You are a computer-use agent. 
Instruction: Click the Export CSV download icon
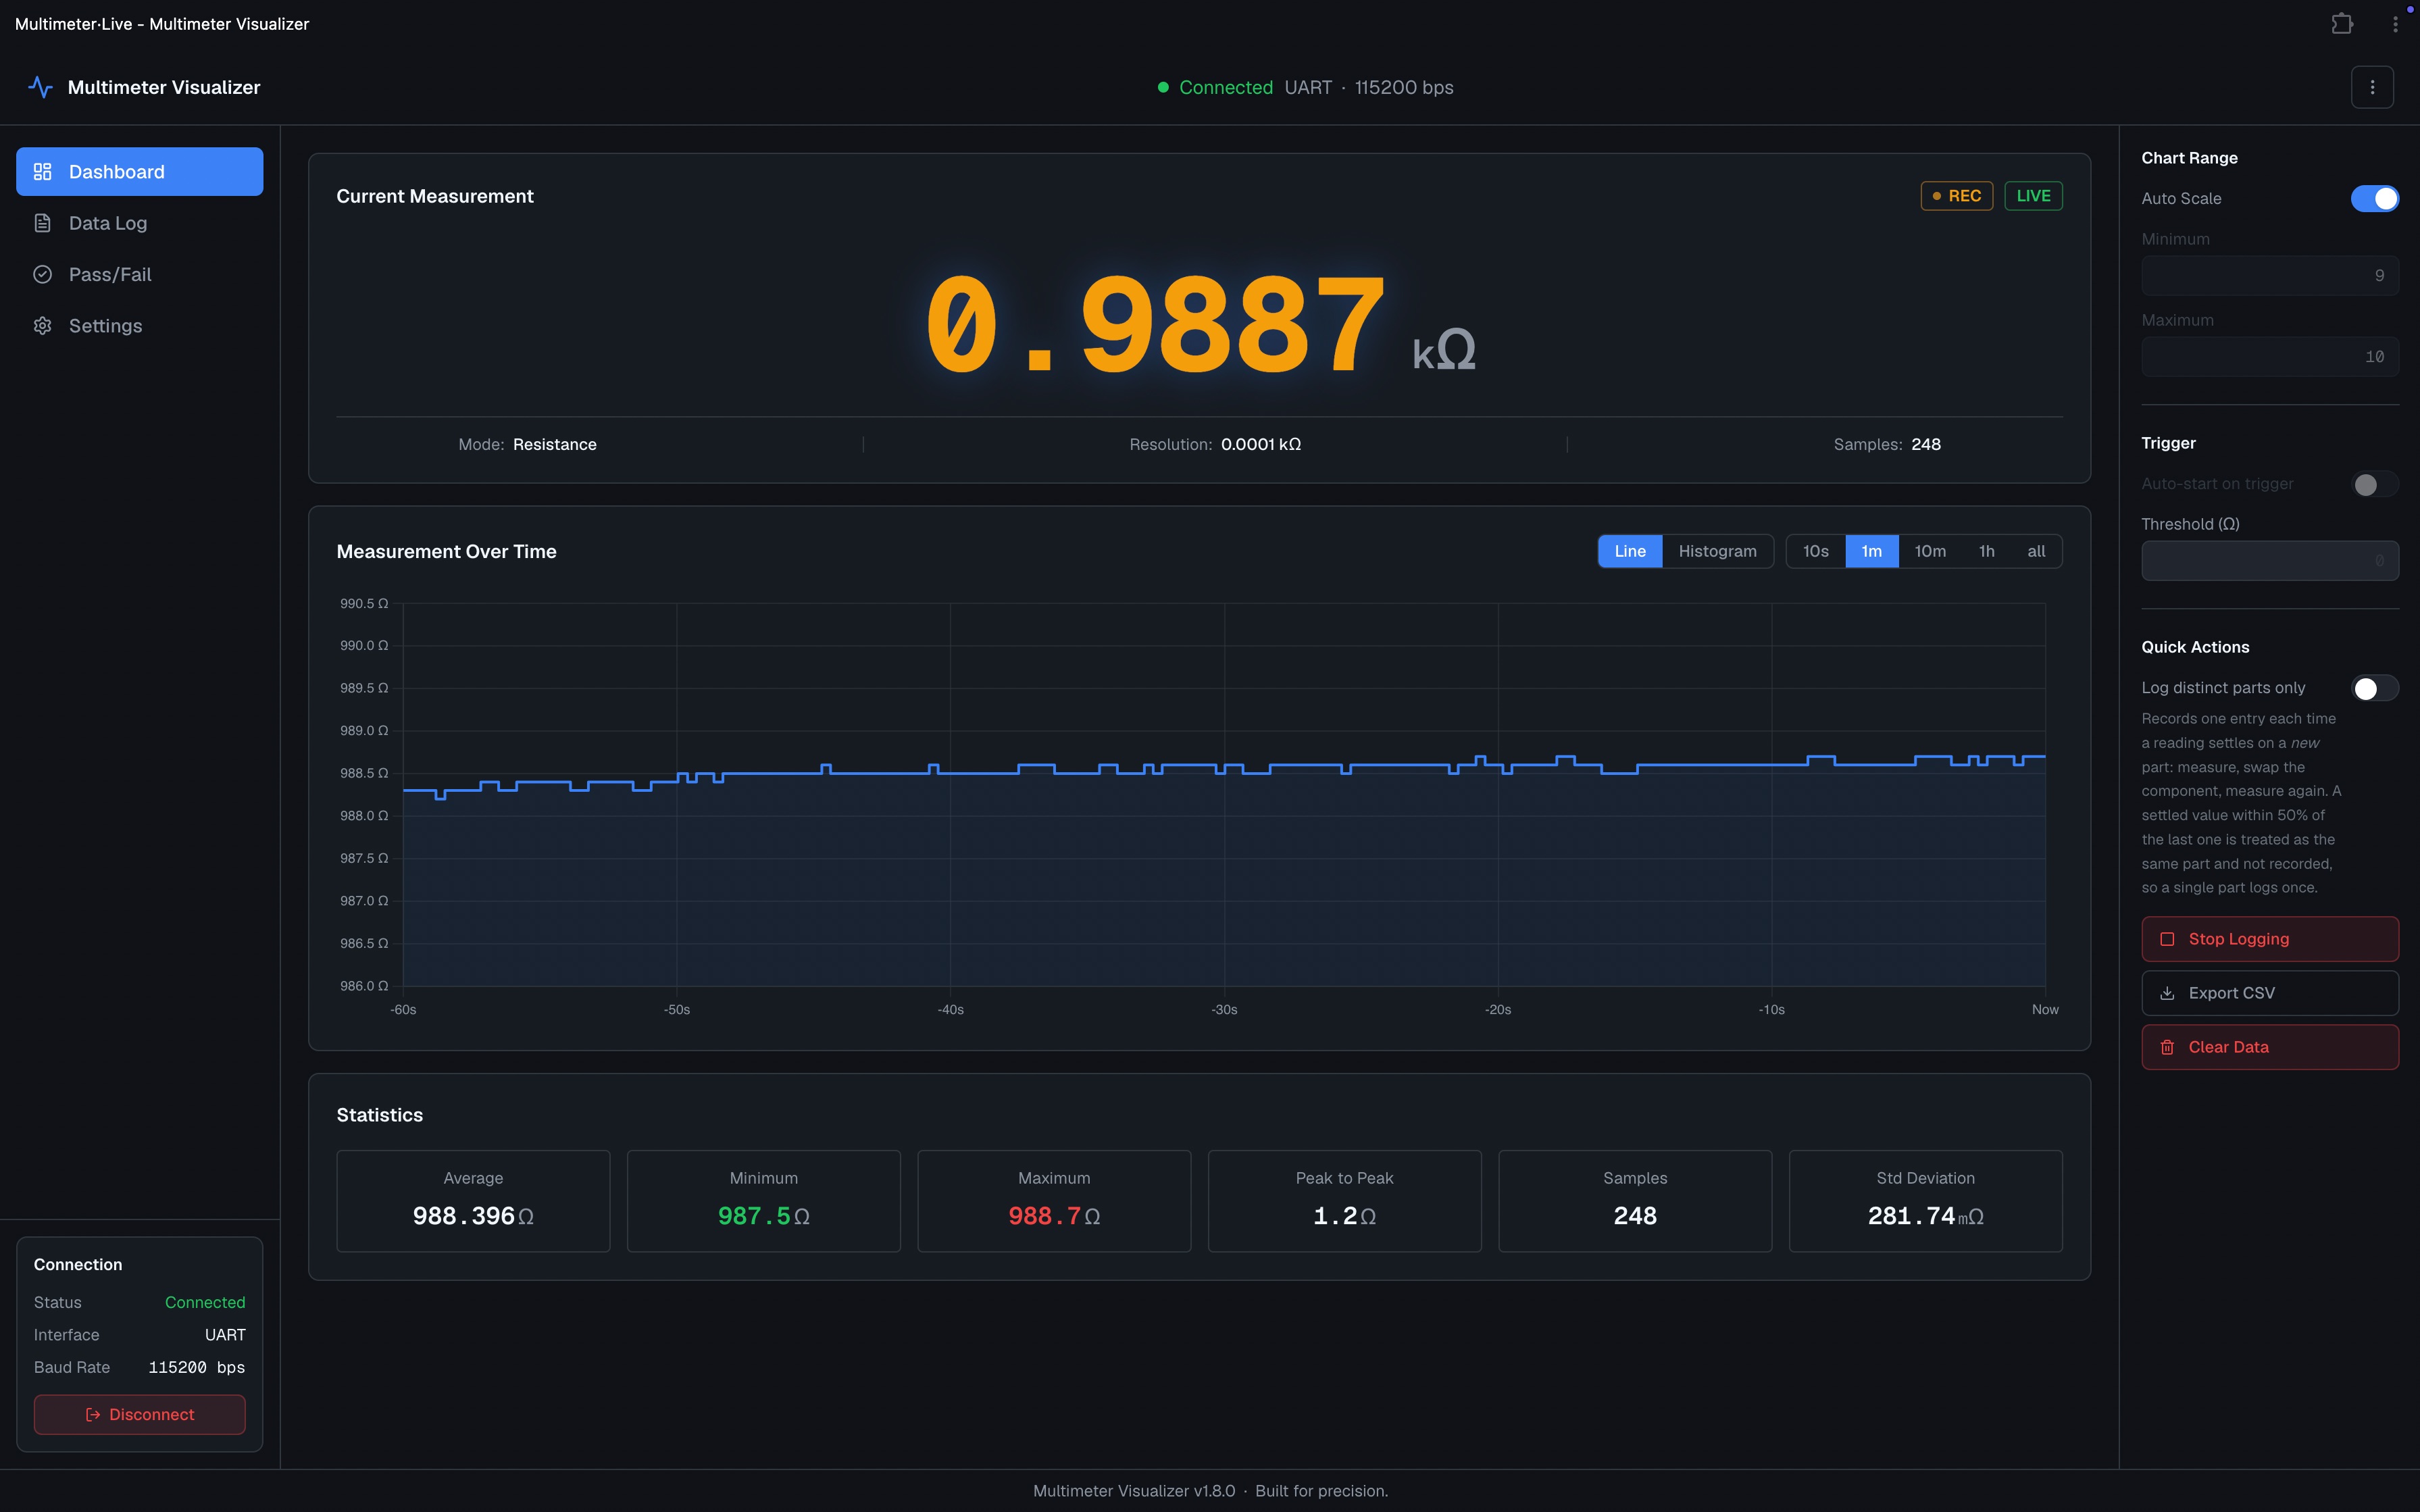[2167, 993]
